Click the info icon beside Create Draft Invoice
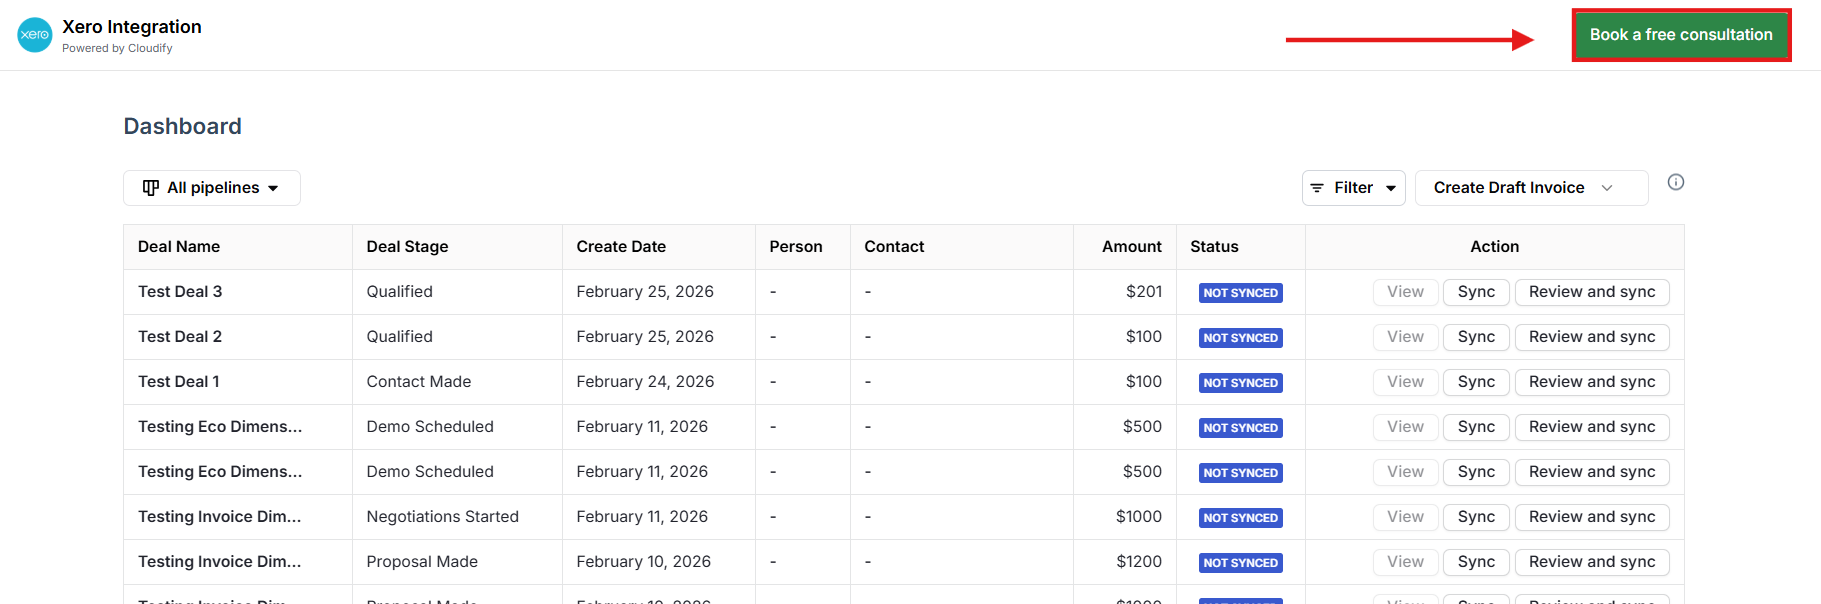Screen dimensions: 1821x604 pyautogui.click(x=1676, y=182)
